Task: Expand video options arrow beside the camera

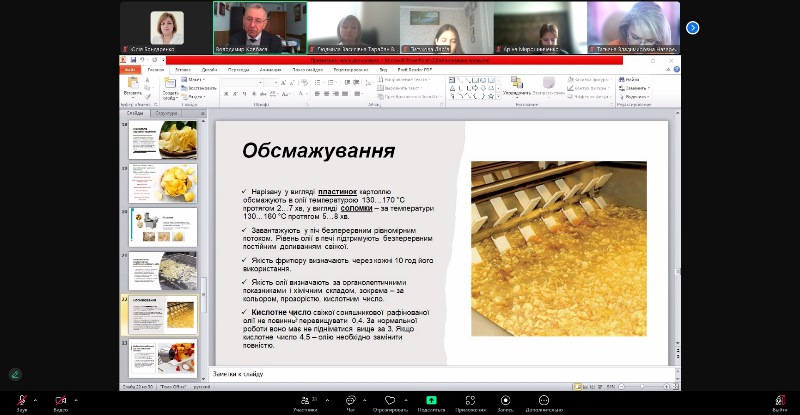Action: pos(76,400)
